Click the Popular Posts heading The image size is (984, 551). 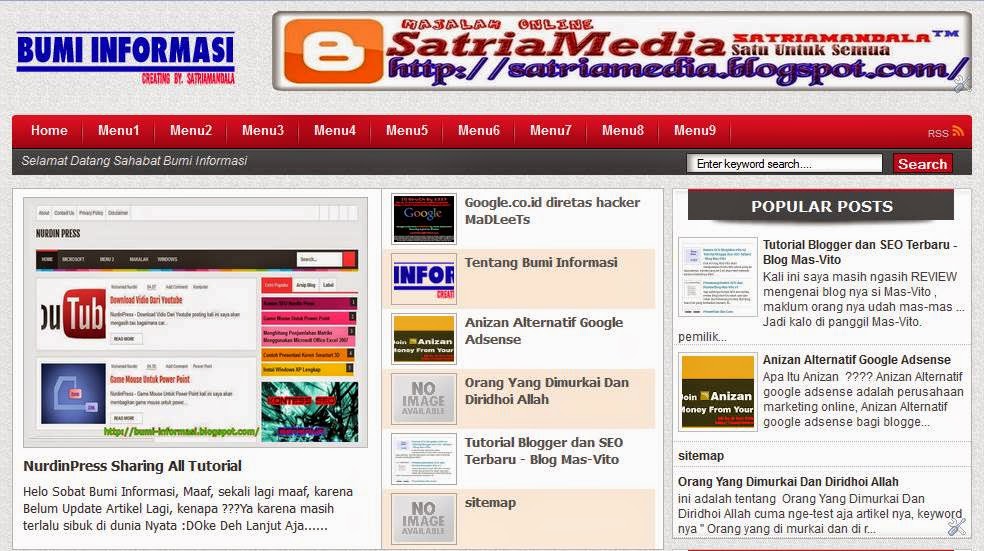821,206
